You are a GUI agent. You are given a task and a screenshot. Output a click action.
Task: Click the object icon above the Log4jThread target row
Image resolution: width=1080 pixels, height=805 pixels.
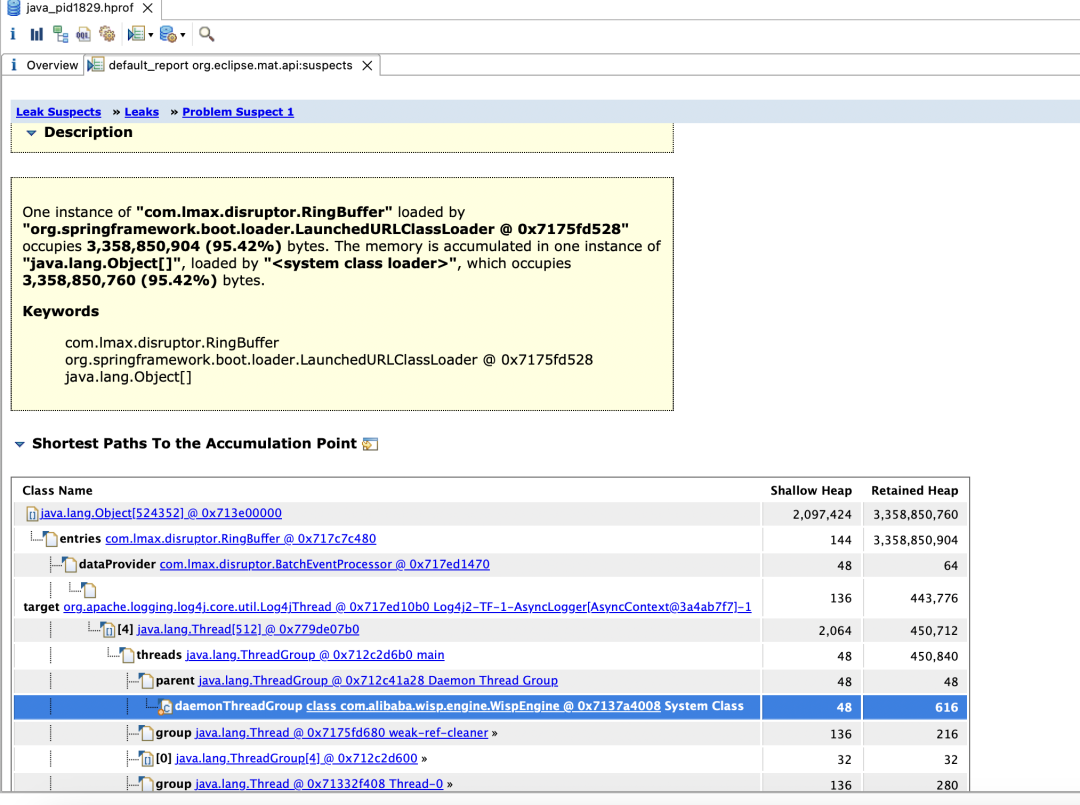click(x=89, y=589)
